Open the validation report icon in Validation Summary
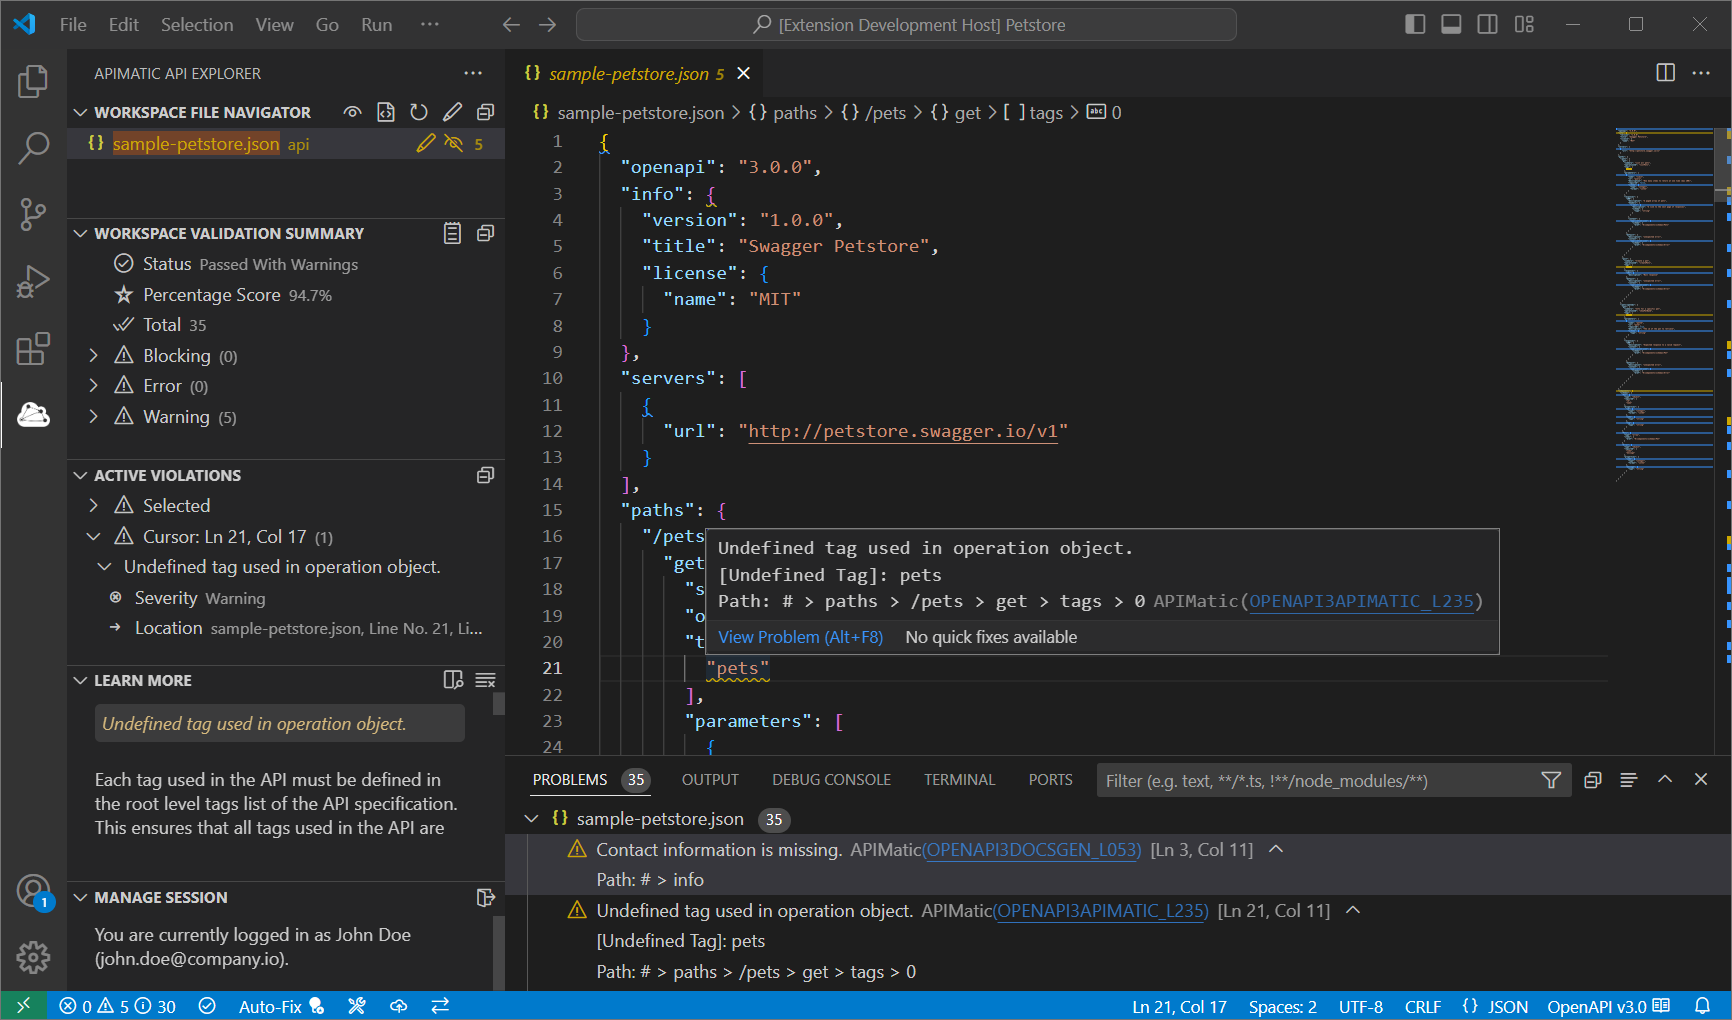Image resolution: width=1732 pixels, height=1020 pixels. pyautogui.click(x=452, y=233)
